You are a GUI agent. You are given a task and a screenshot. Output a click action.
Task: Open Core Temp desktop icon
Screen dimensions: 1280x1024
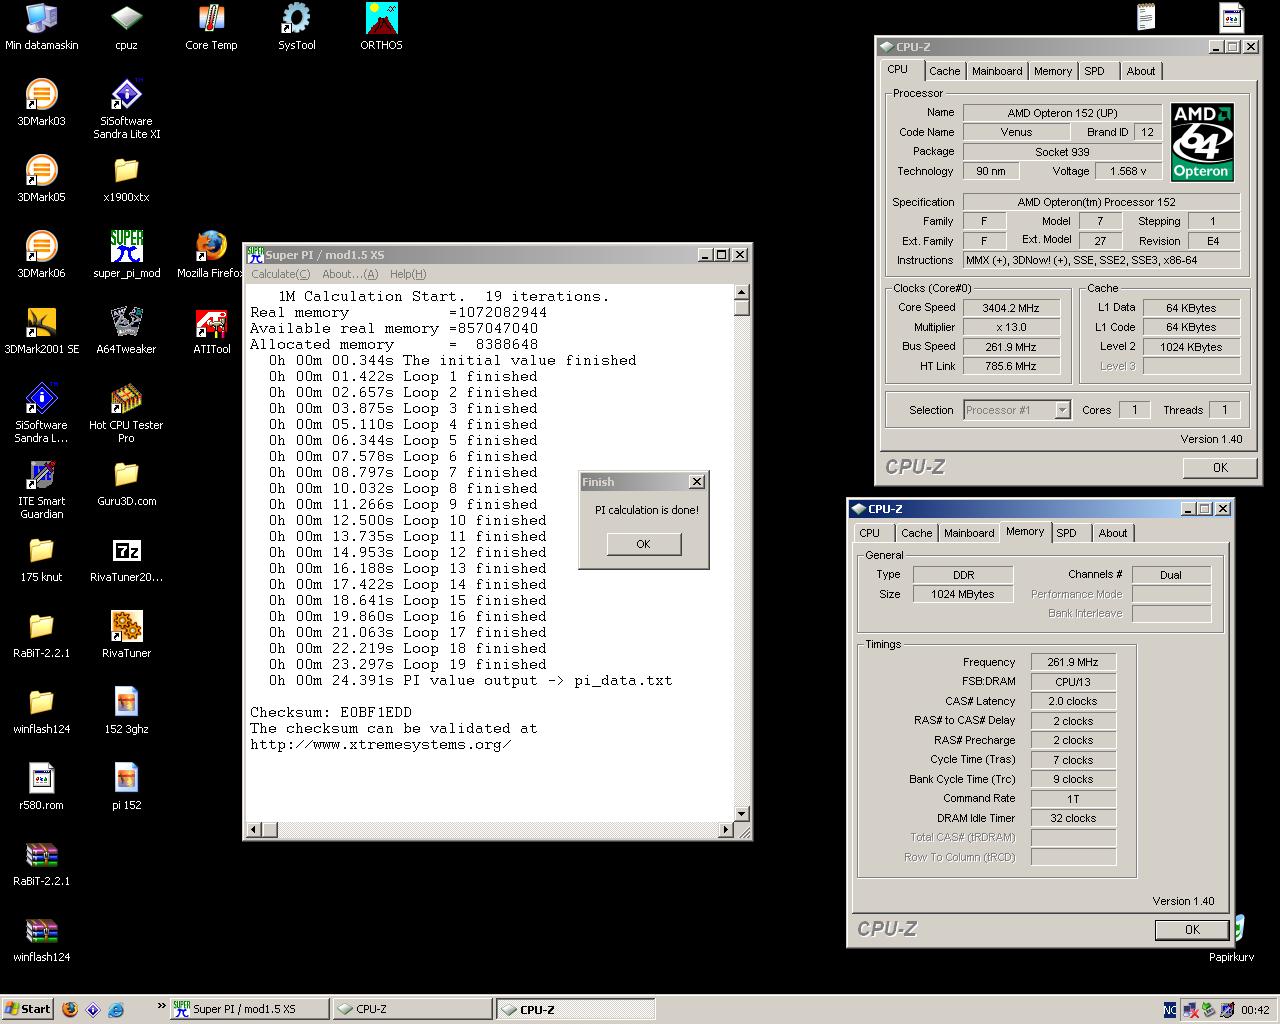(x=211, y=26)
